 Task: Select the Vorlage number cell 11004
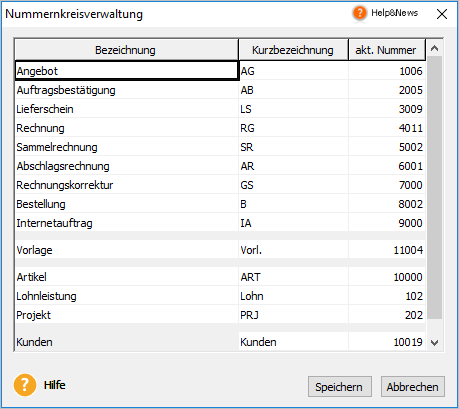click(387, 250)
